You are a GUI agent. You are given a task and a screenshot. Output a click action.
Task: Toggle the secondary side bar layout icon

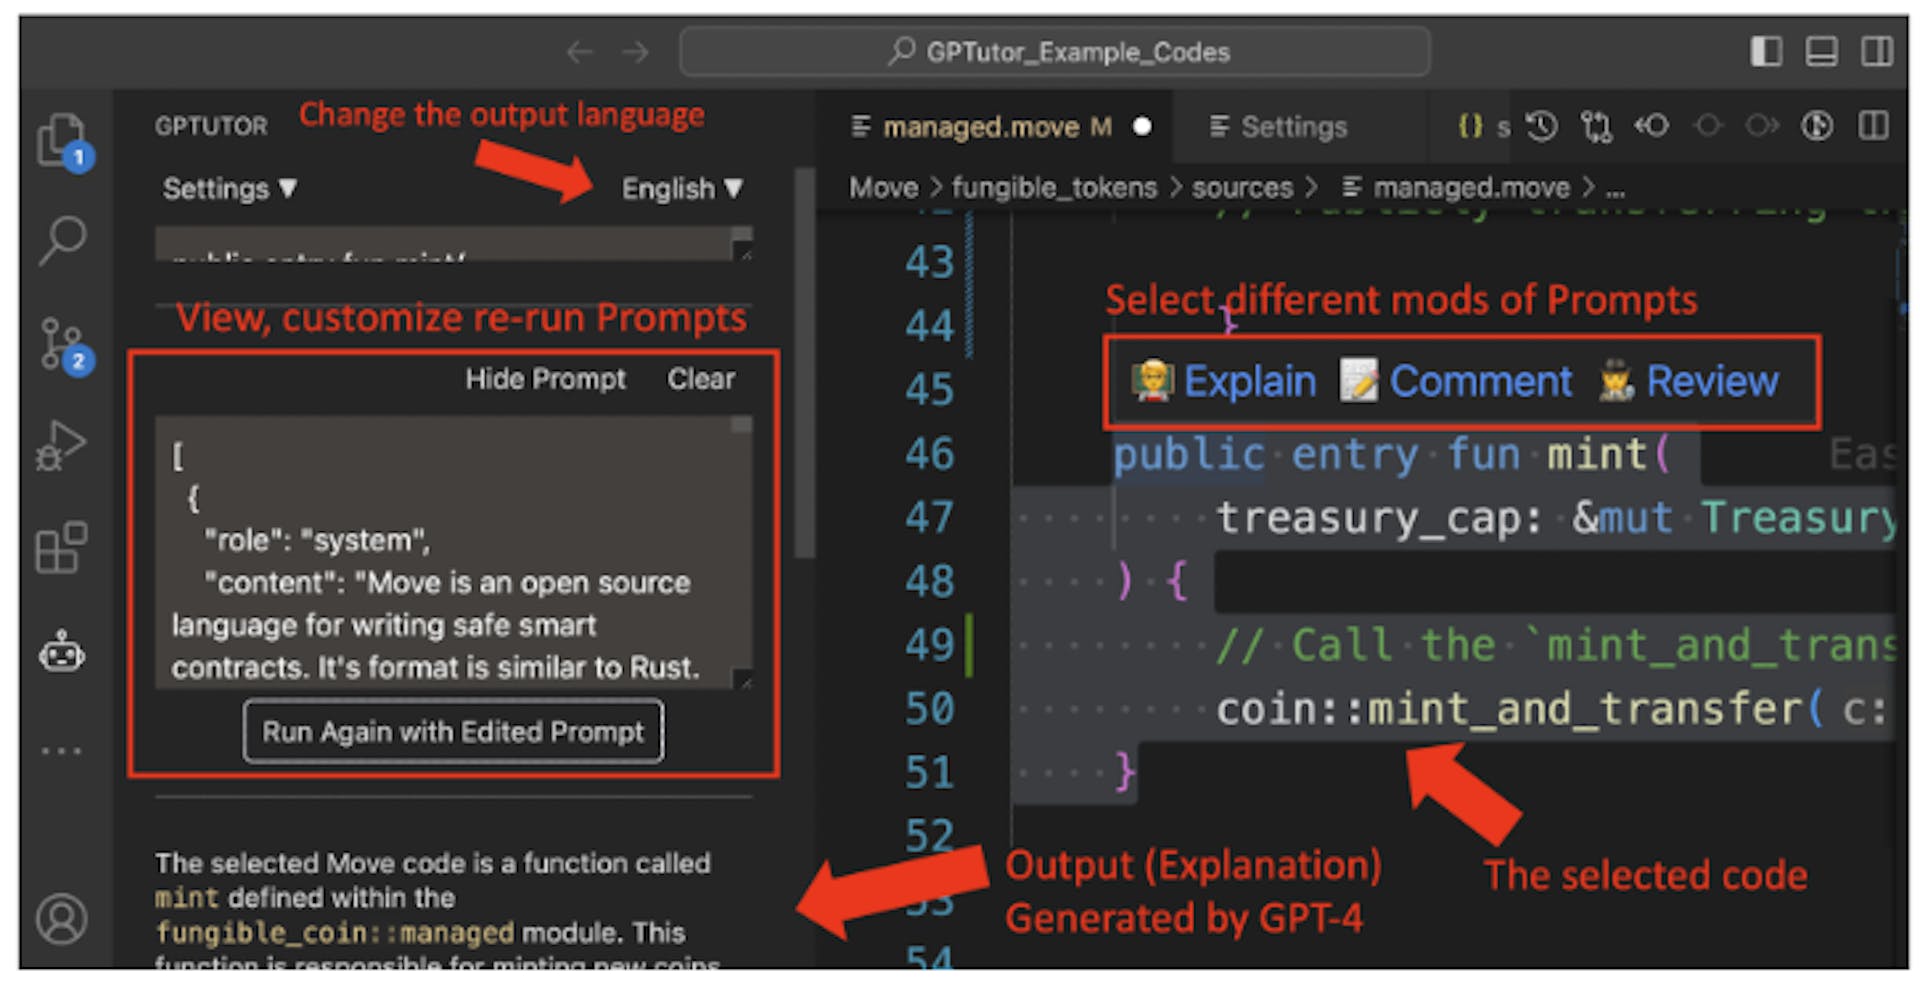pos(1876,52)
